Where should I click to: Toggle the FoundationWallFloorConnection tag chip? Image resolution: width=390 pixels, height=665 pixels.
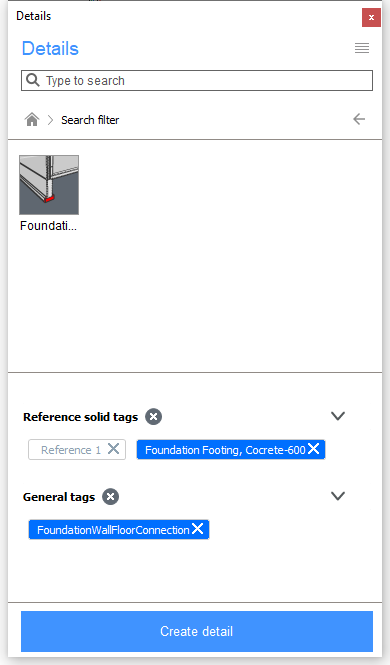click(113, 530)
